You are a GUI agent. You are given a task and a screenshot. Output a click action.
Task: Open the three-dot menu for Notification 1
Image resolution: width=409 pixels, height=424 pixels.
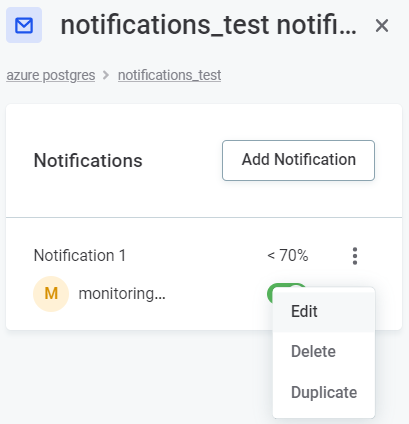pos(355,256)
